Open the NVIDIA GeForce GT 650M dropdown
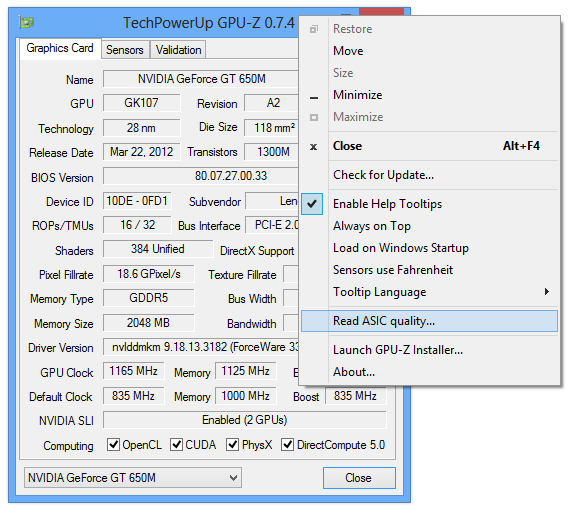Image resolution: width=572 pixels, height=515 pixels. tap(133, 478)
